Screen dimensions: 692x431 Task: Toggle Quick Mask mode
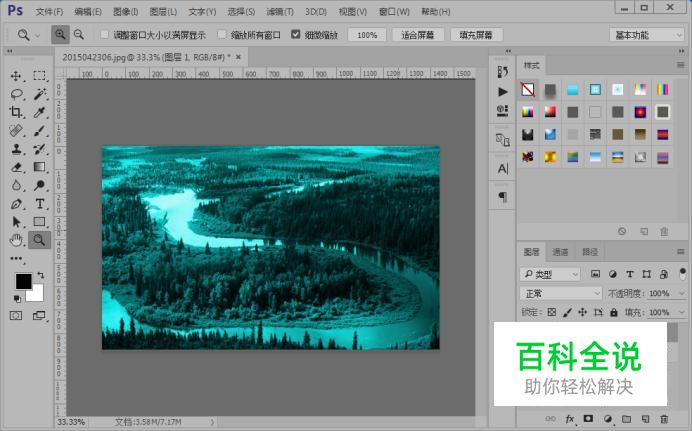(x=16, y=315)
